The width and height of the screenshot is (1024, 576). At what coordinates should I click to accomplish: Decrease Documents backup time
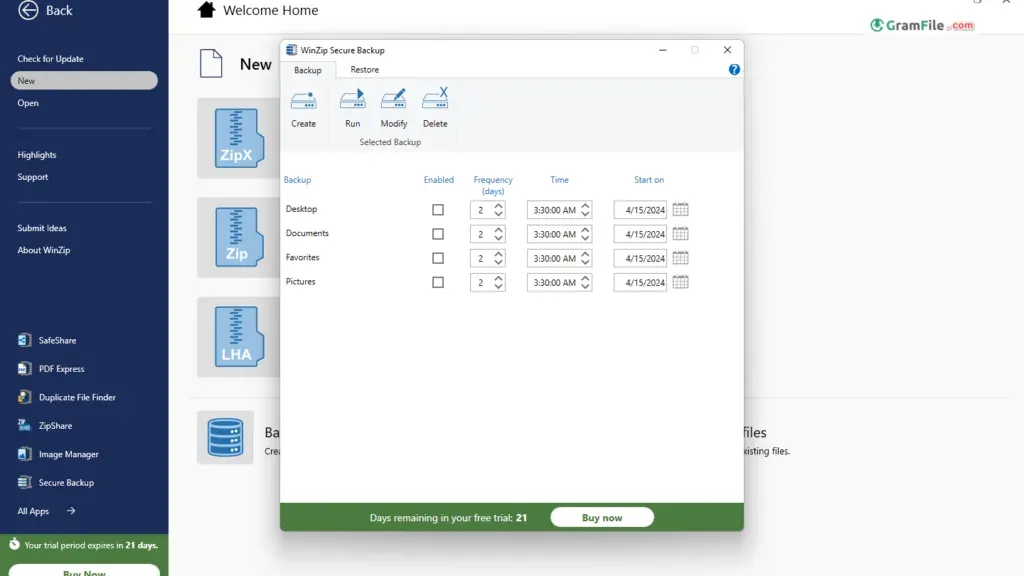585,238
